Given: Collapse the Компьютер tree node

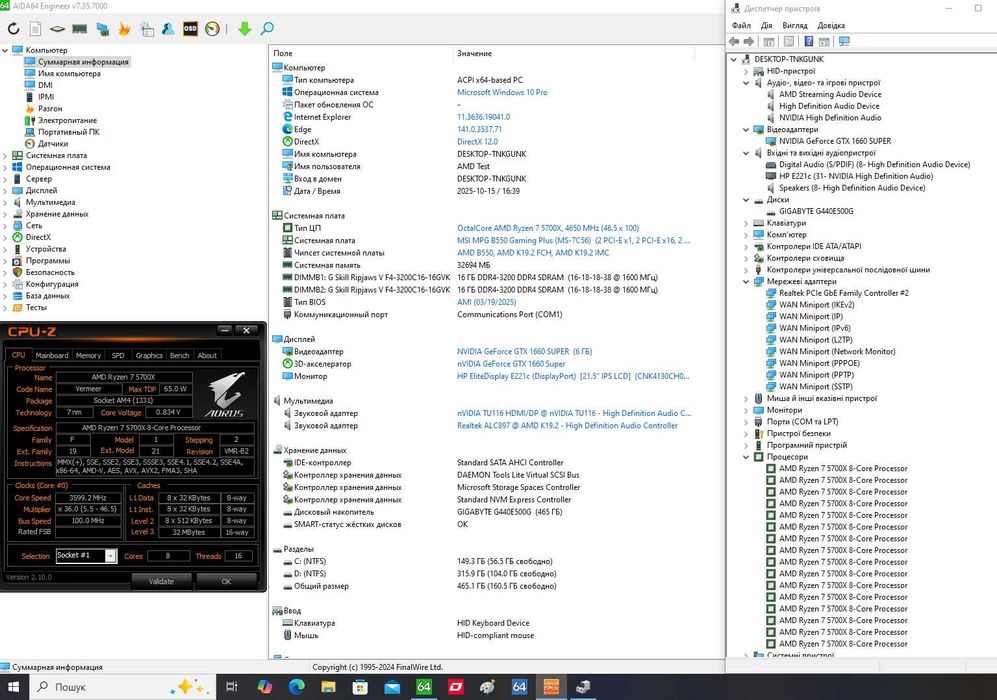Looking at the screenshot, I should point(6,50).
